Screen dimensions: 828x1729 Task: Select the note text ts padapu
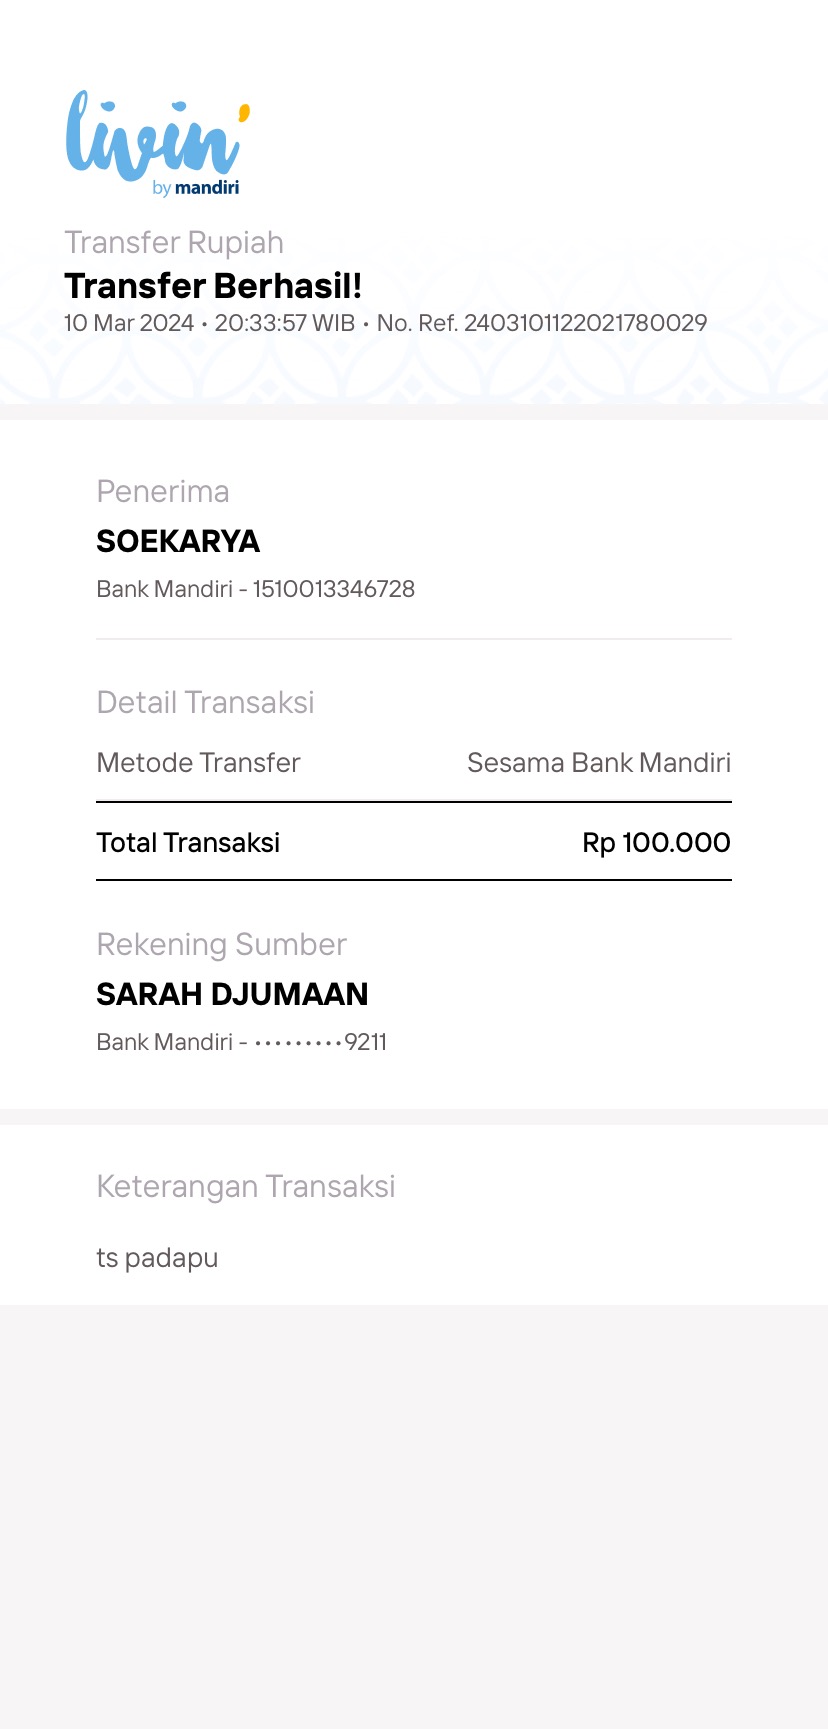(x=157, y=1258)
